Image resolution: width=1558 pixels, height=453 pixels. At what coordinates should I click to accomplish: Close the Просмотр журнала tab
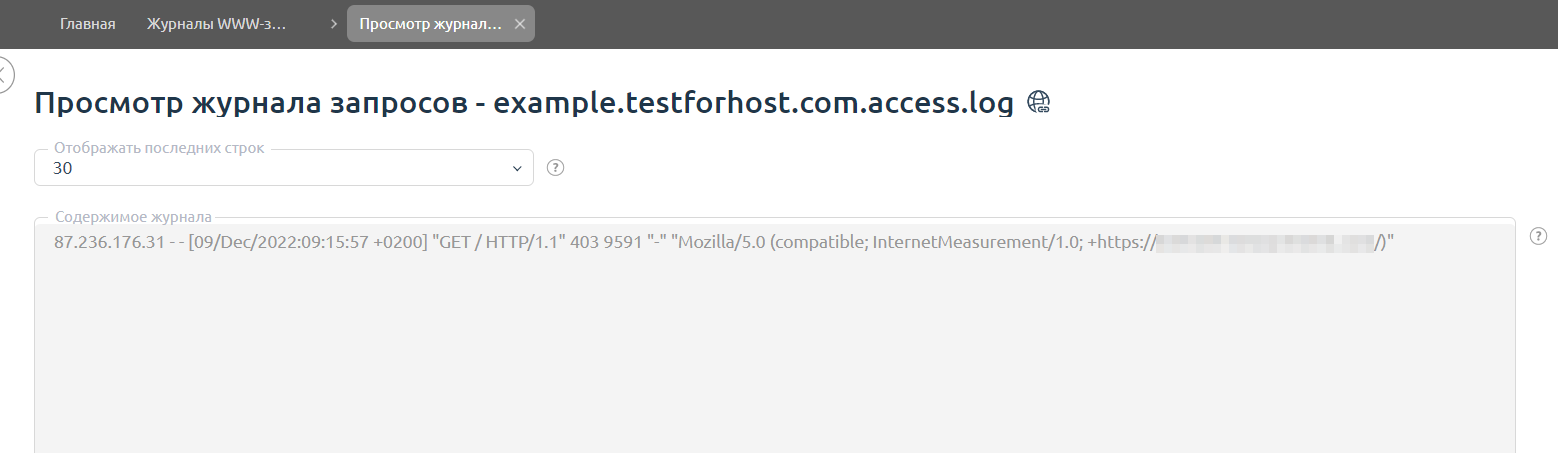[x=520, y=24]
